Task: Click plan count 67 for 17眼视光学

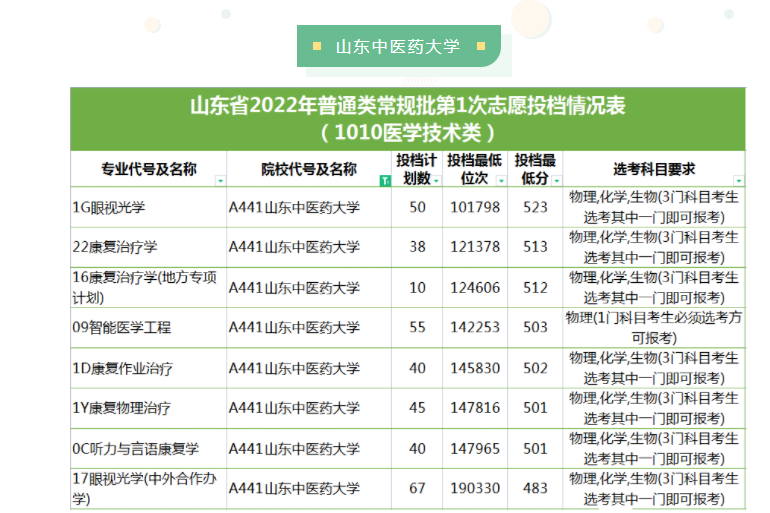Action: coord(417,488)
